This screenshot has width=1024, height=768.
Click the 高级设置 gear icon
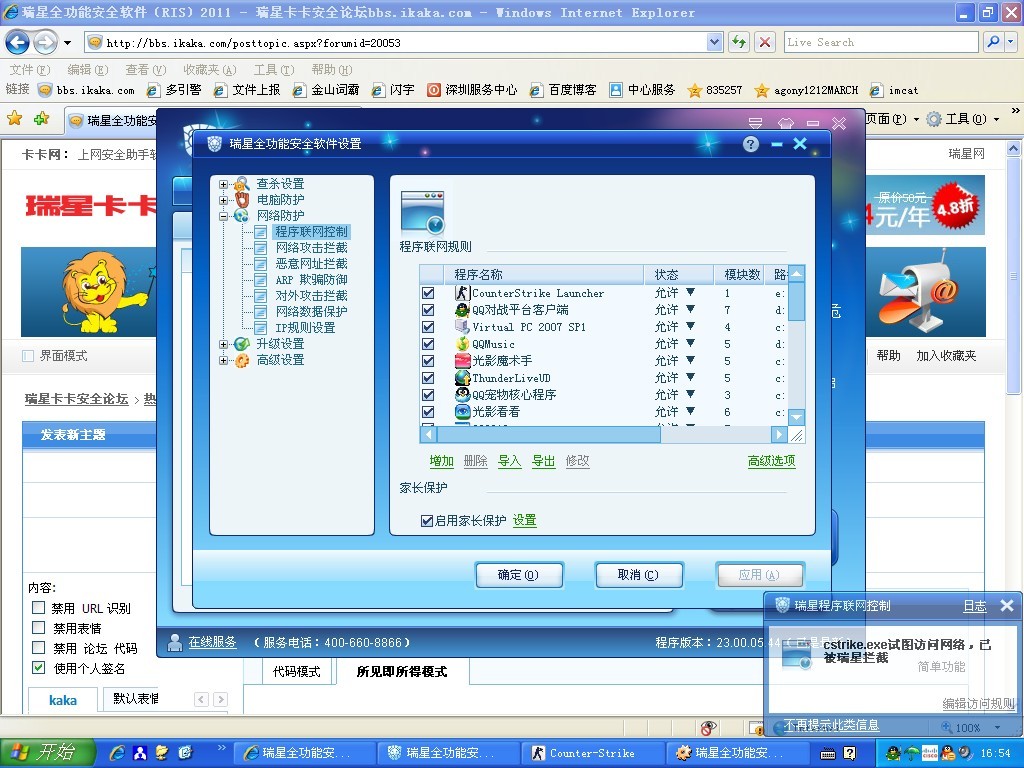(242, 360)
